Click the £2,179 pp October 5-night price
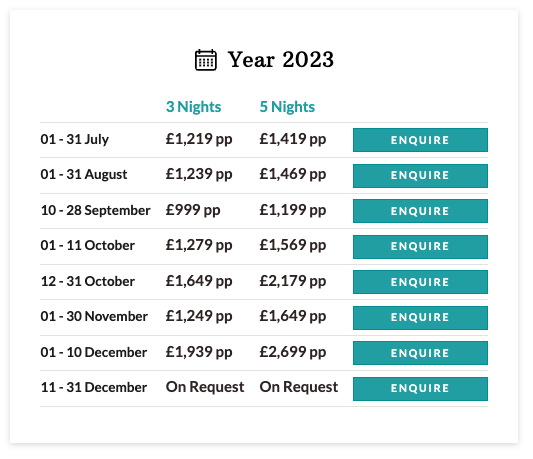The image size is (533, 459). [293, 282]
